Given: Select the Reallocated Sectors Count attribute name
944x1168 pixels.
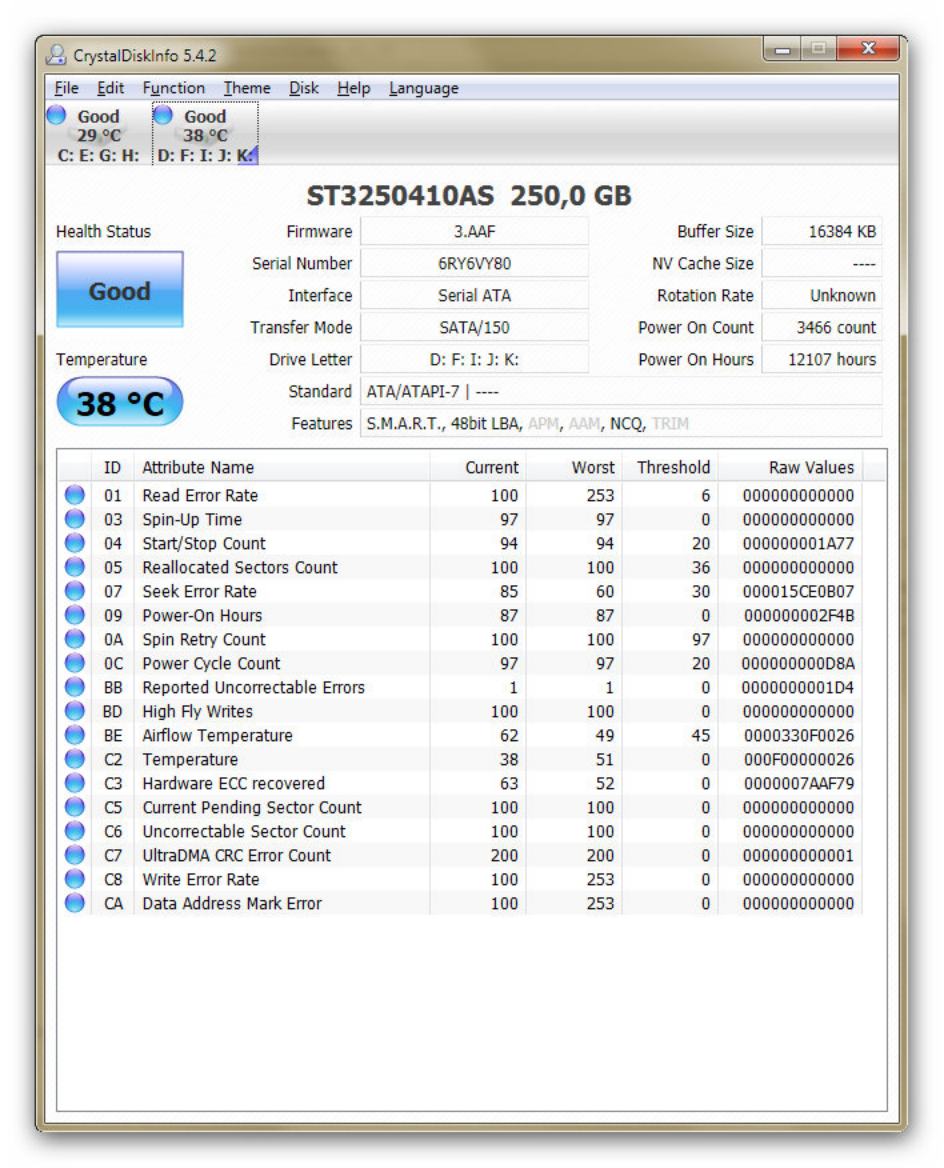Looking at the screenshot, I should [x=240, y=568].
